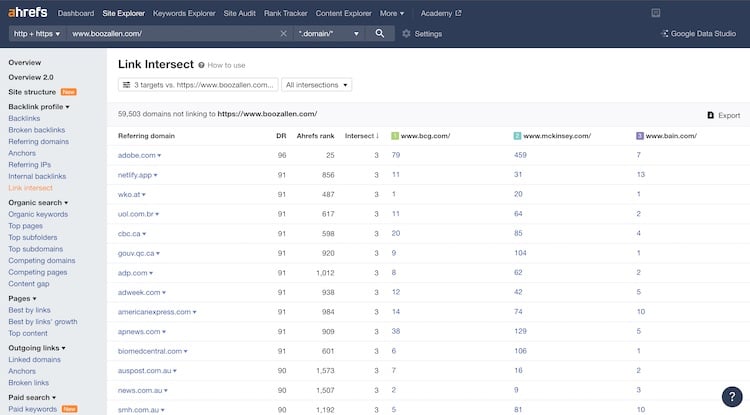Viewport: 750px width, 415px height.
Task: Click the Export icon
Action: point(711,115)
